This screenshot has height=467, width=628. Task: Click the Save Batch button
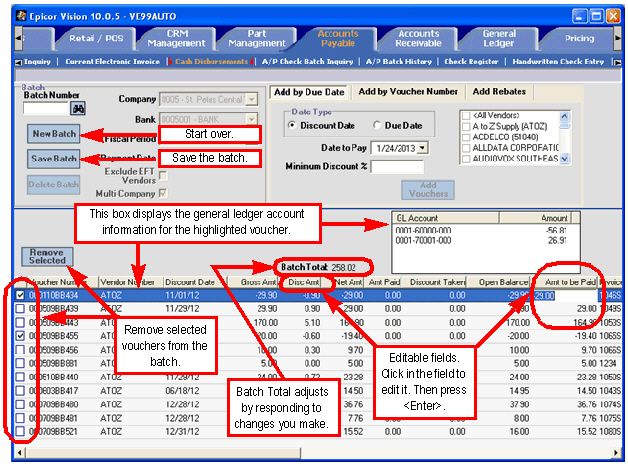[54, 159]
